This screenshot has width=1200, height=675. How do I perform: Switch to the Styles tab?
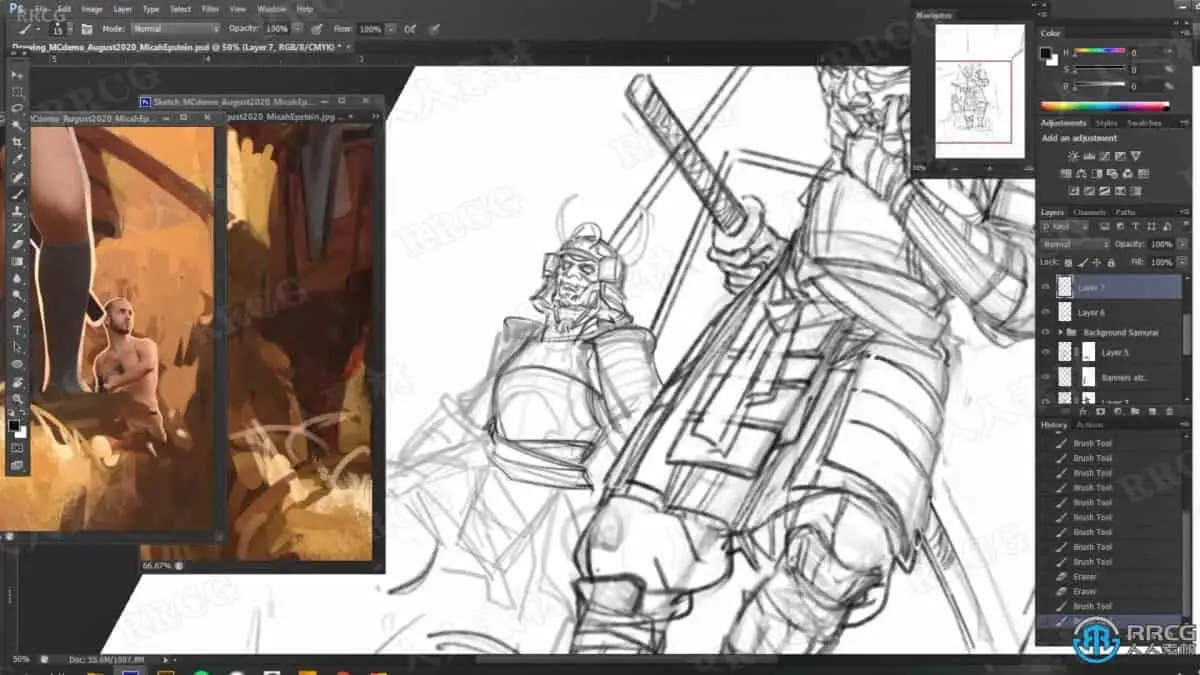point(1106,123)
